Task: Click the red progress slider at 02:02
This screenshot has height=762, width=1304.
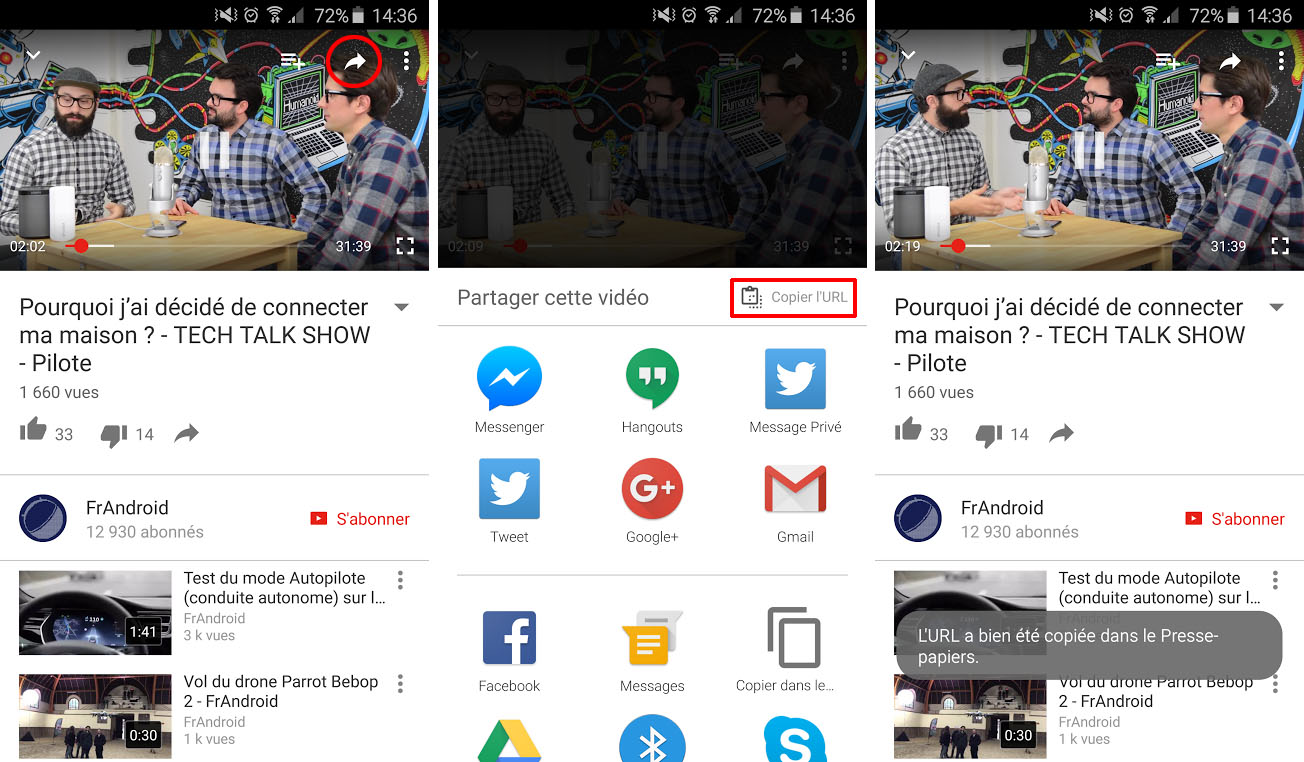Action: click(x=81, y=245)
